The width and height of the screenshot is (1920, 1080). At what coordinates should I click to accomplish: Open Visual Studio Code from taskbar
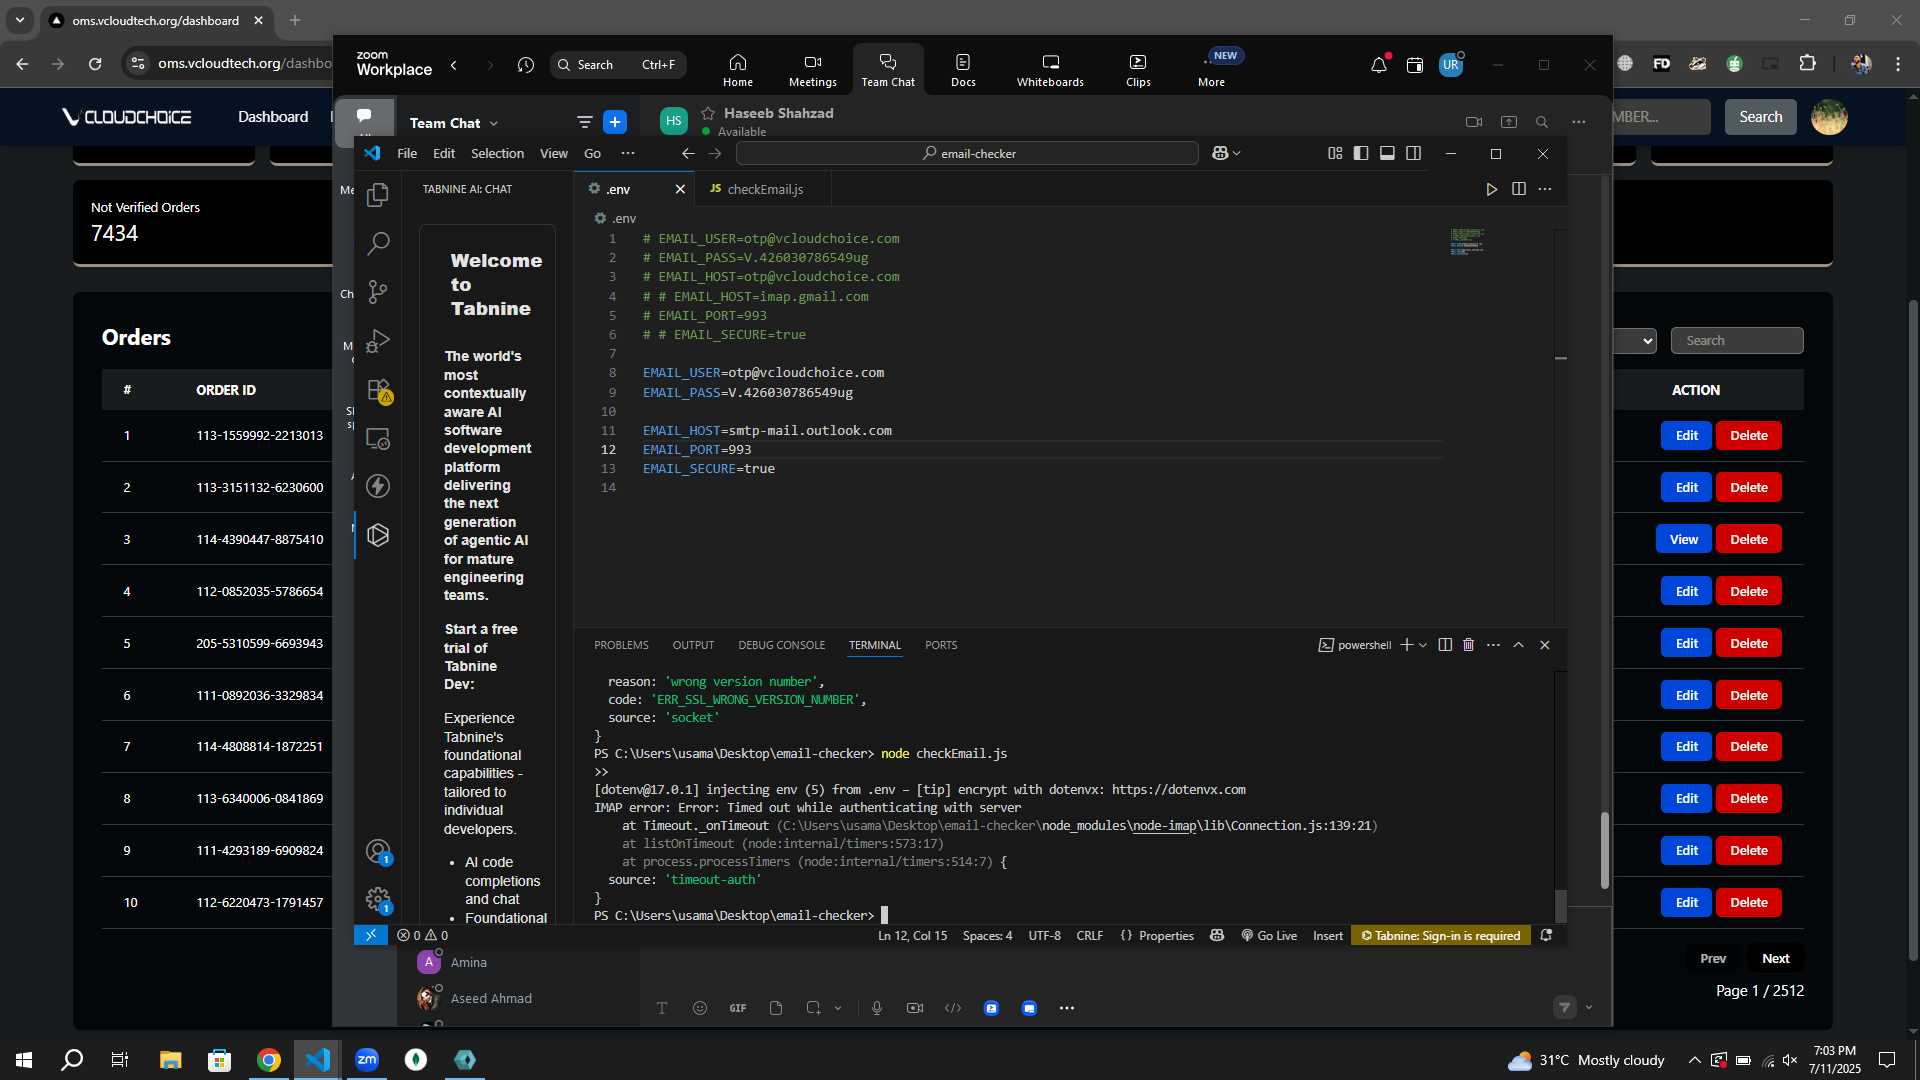coord(318,1060)
